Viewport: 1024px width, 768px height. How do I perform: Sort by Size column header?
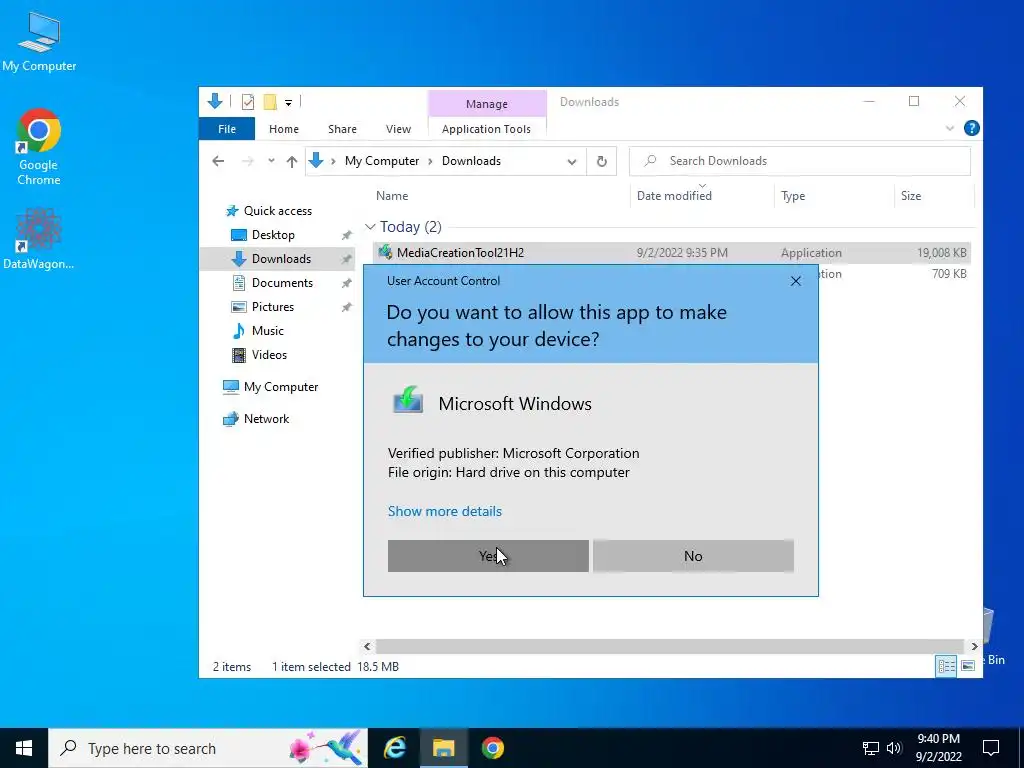[x=910, y=196]
